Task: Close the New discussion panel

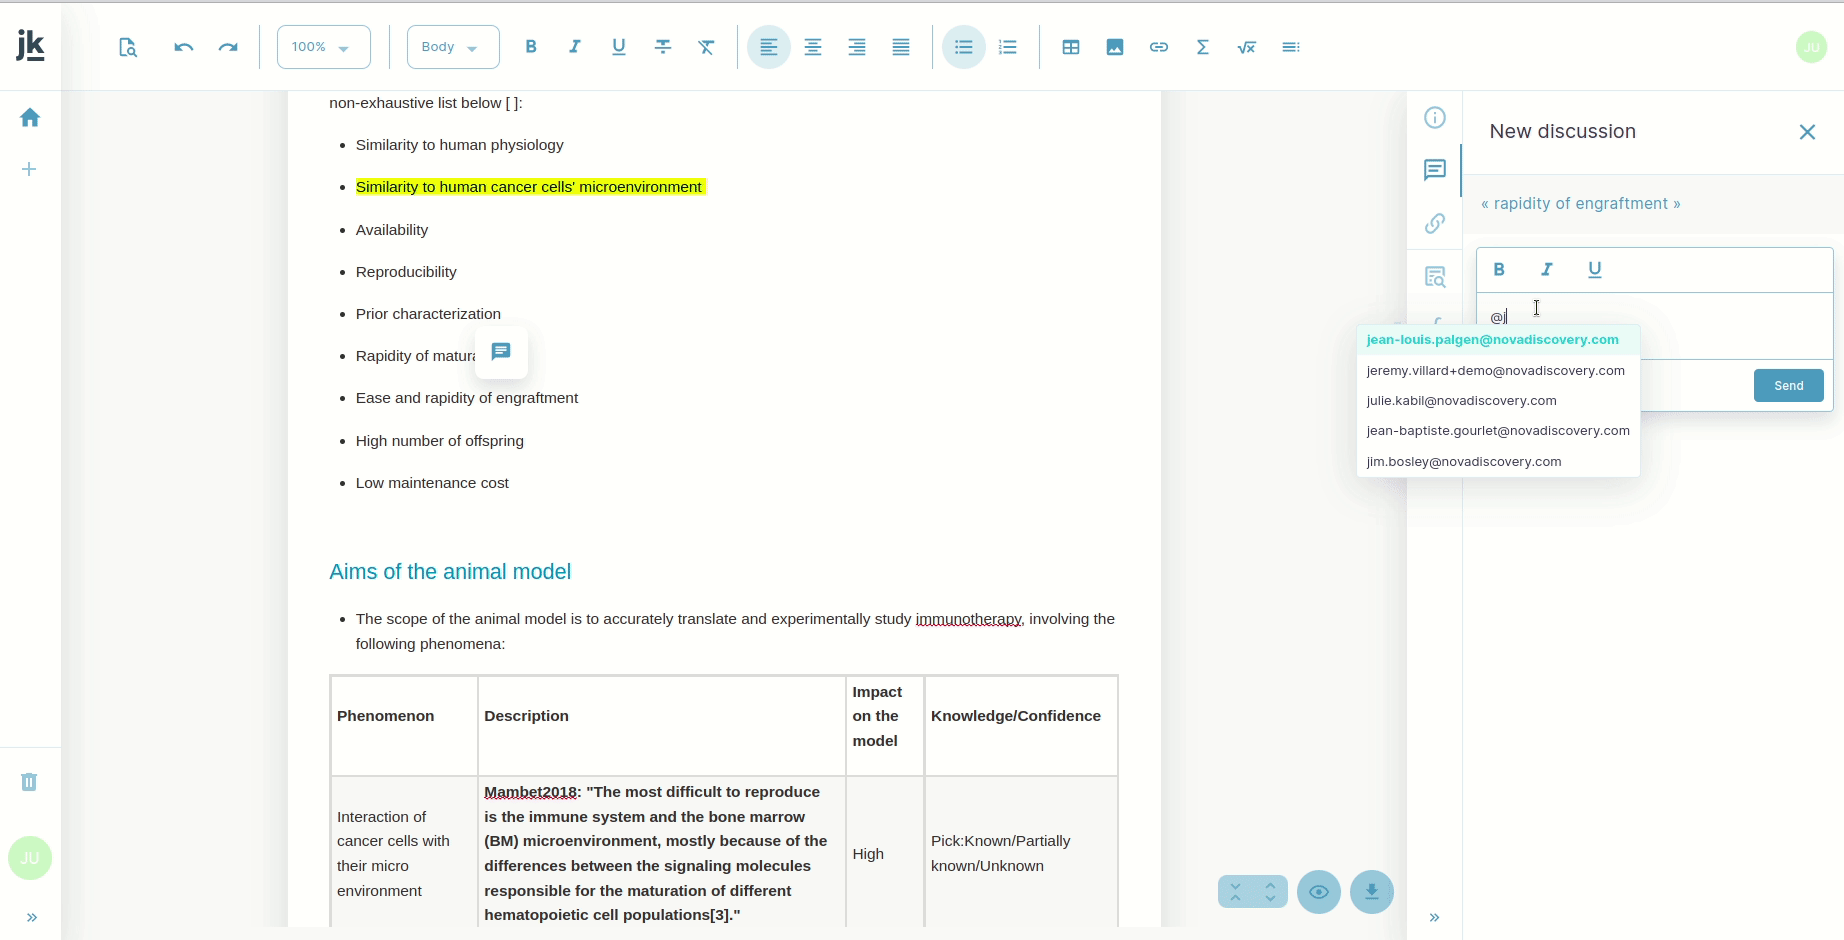Action: pos(1807,132)
